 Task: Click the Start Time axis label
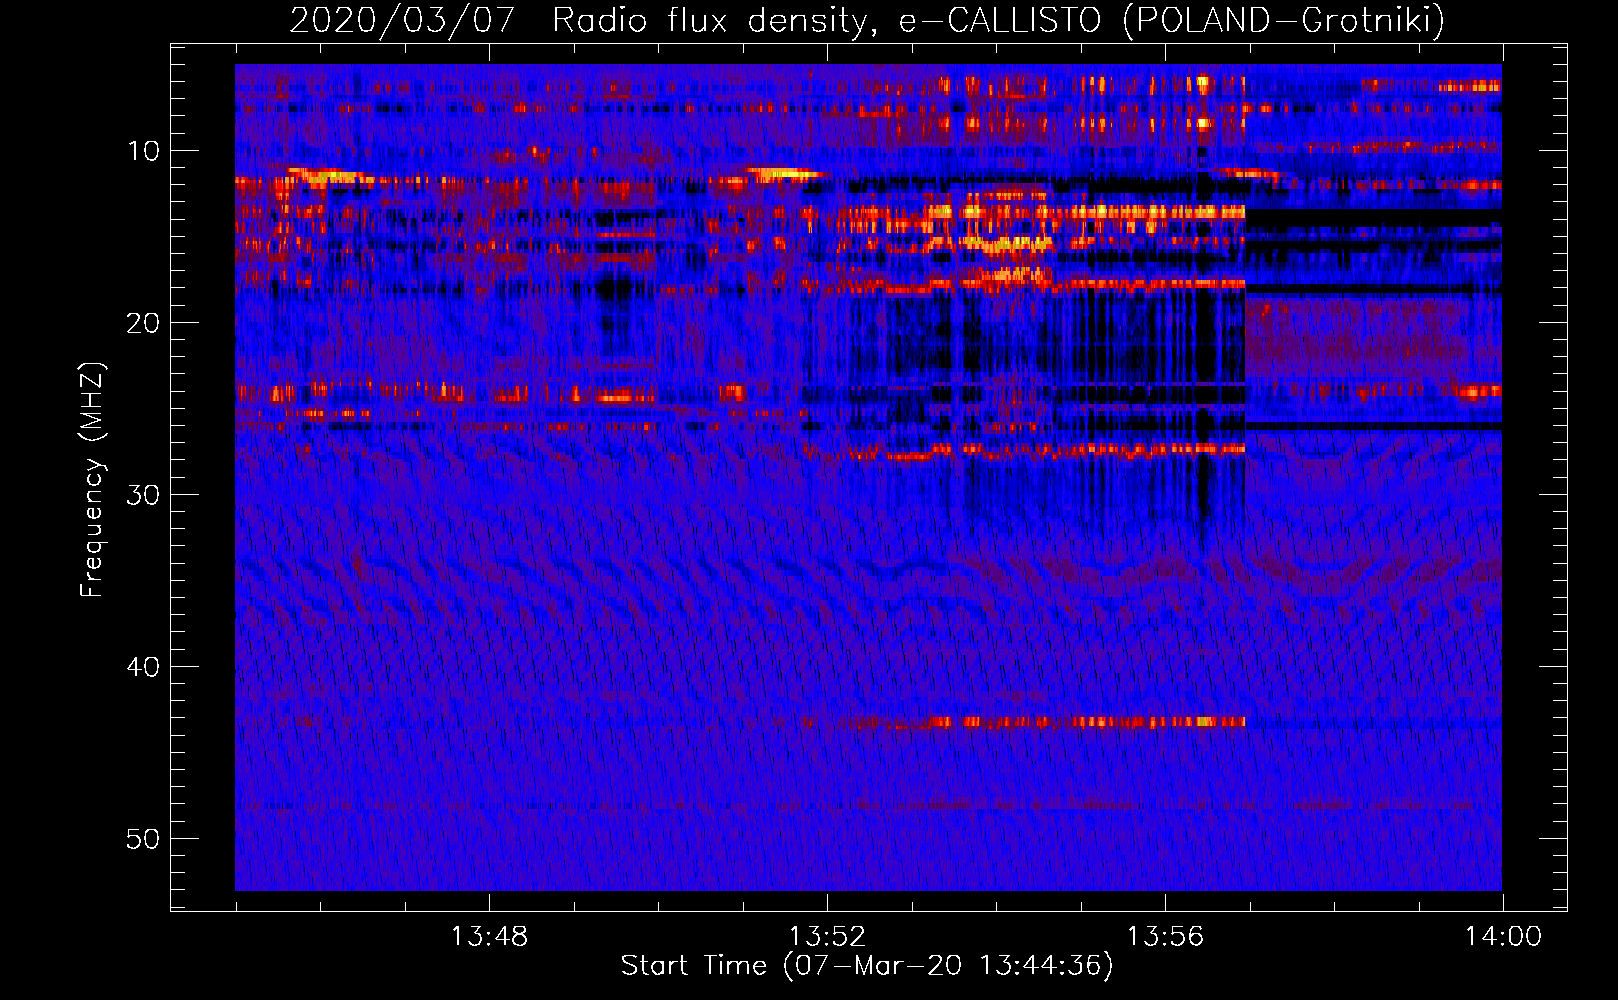click(867, 965)
